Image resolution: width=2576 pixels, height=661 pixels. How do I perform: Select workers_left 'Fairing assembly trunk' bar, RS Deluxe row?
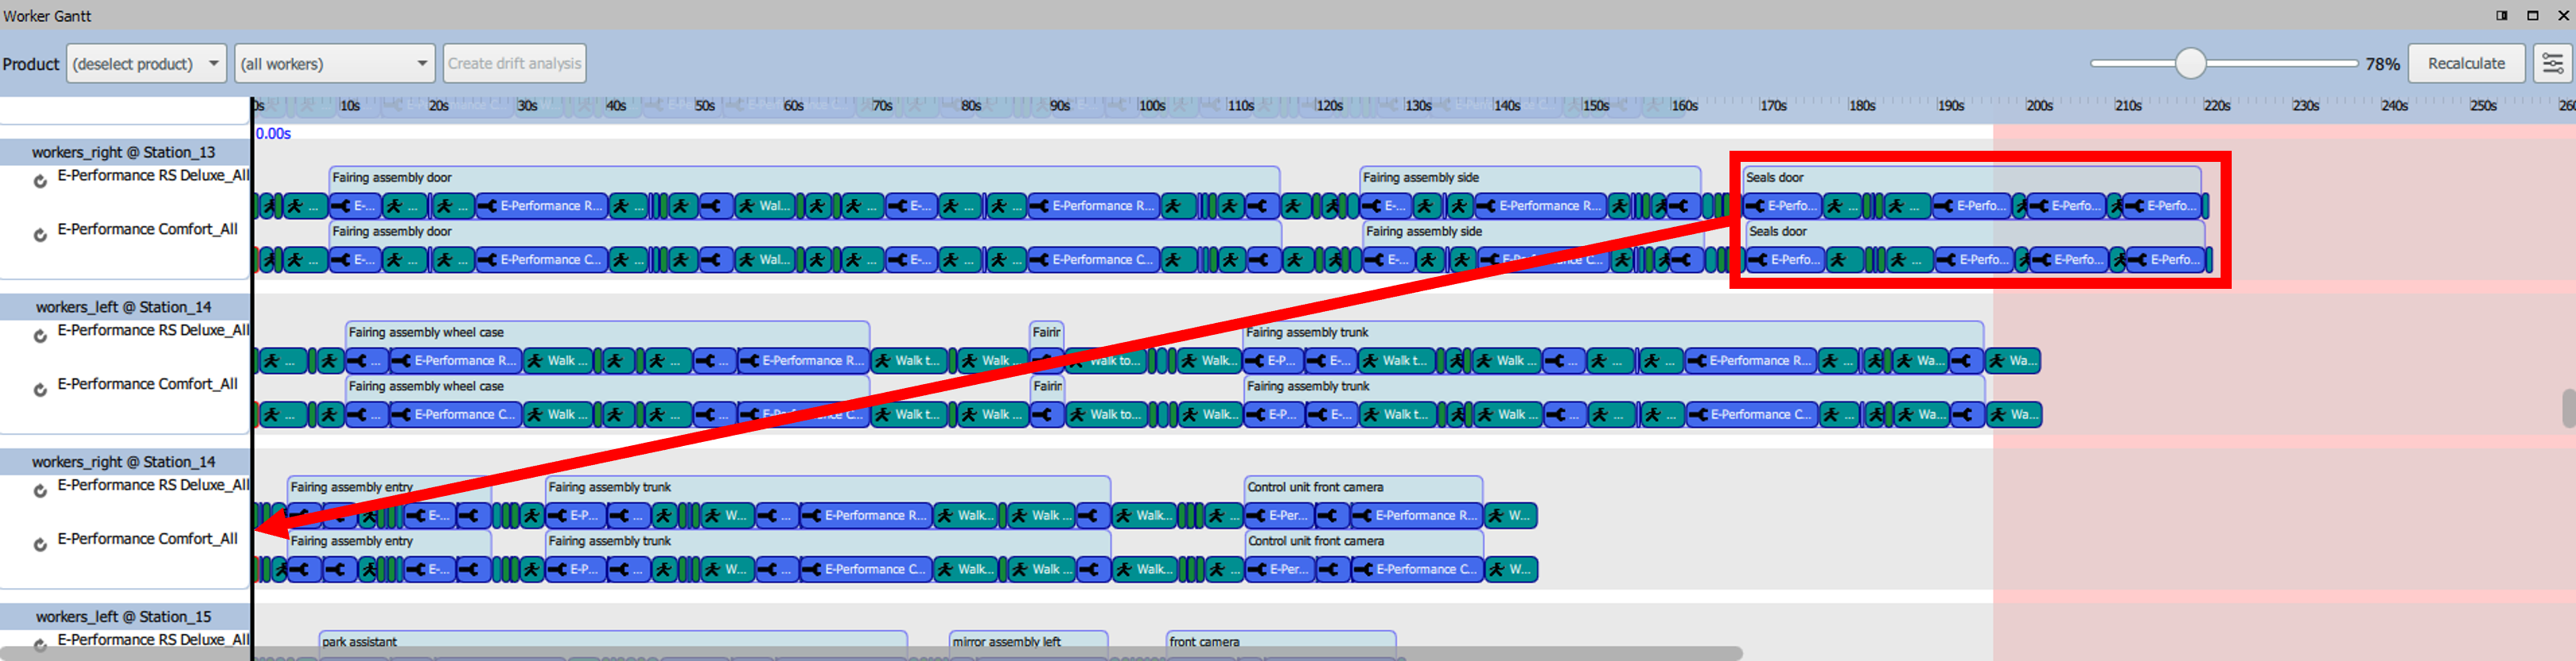click(x=1613, y=333)
